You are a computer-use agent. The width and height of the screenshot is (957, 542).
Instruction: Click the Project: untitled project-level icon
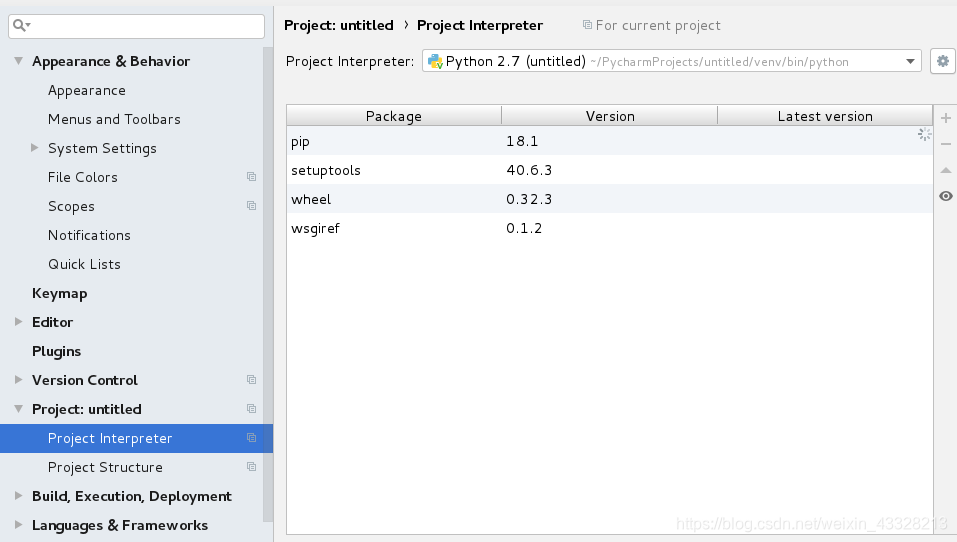251,408
